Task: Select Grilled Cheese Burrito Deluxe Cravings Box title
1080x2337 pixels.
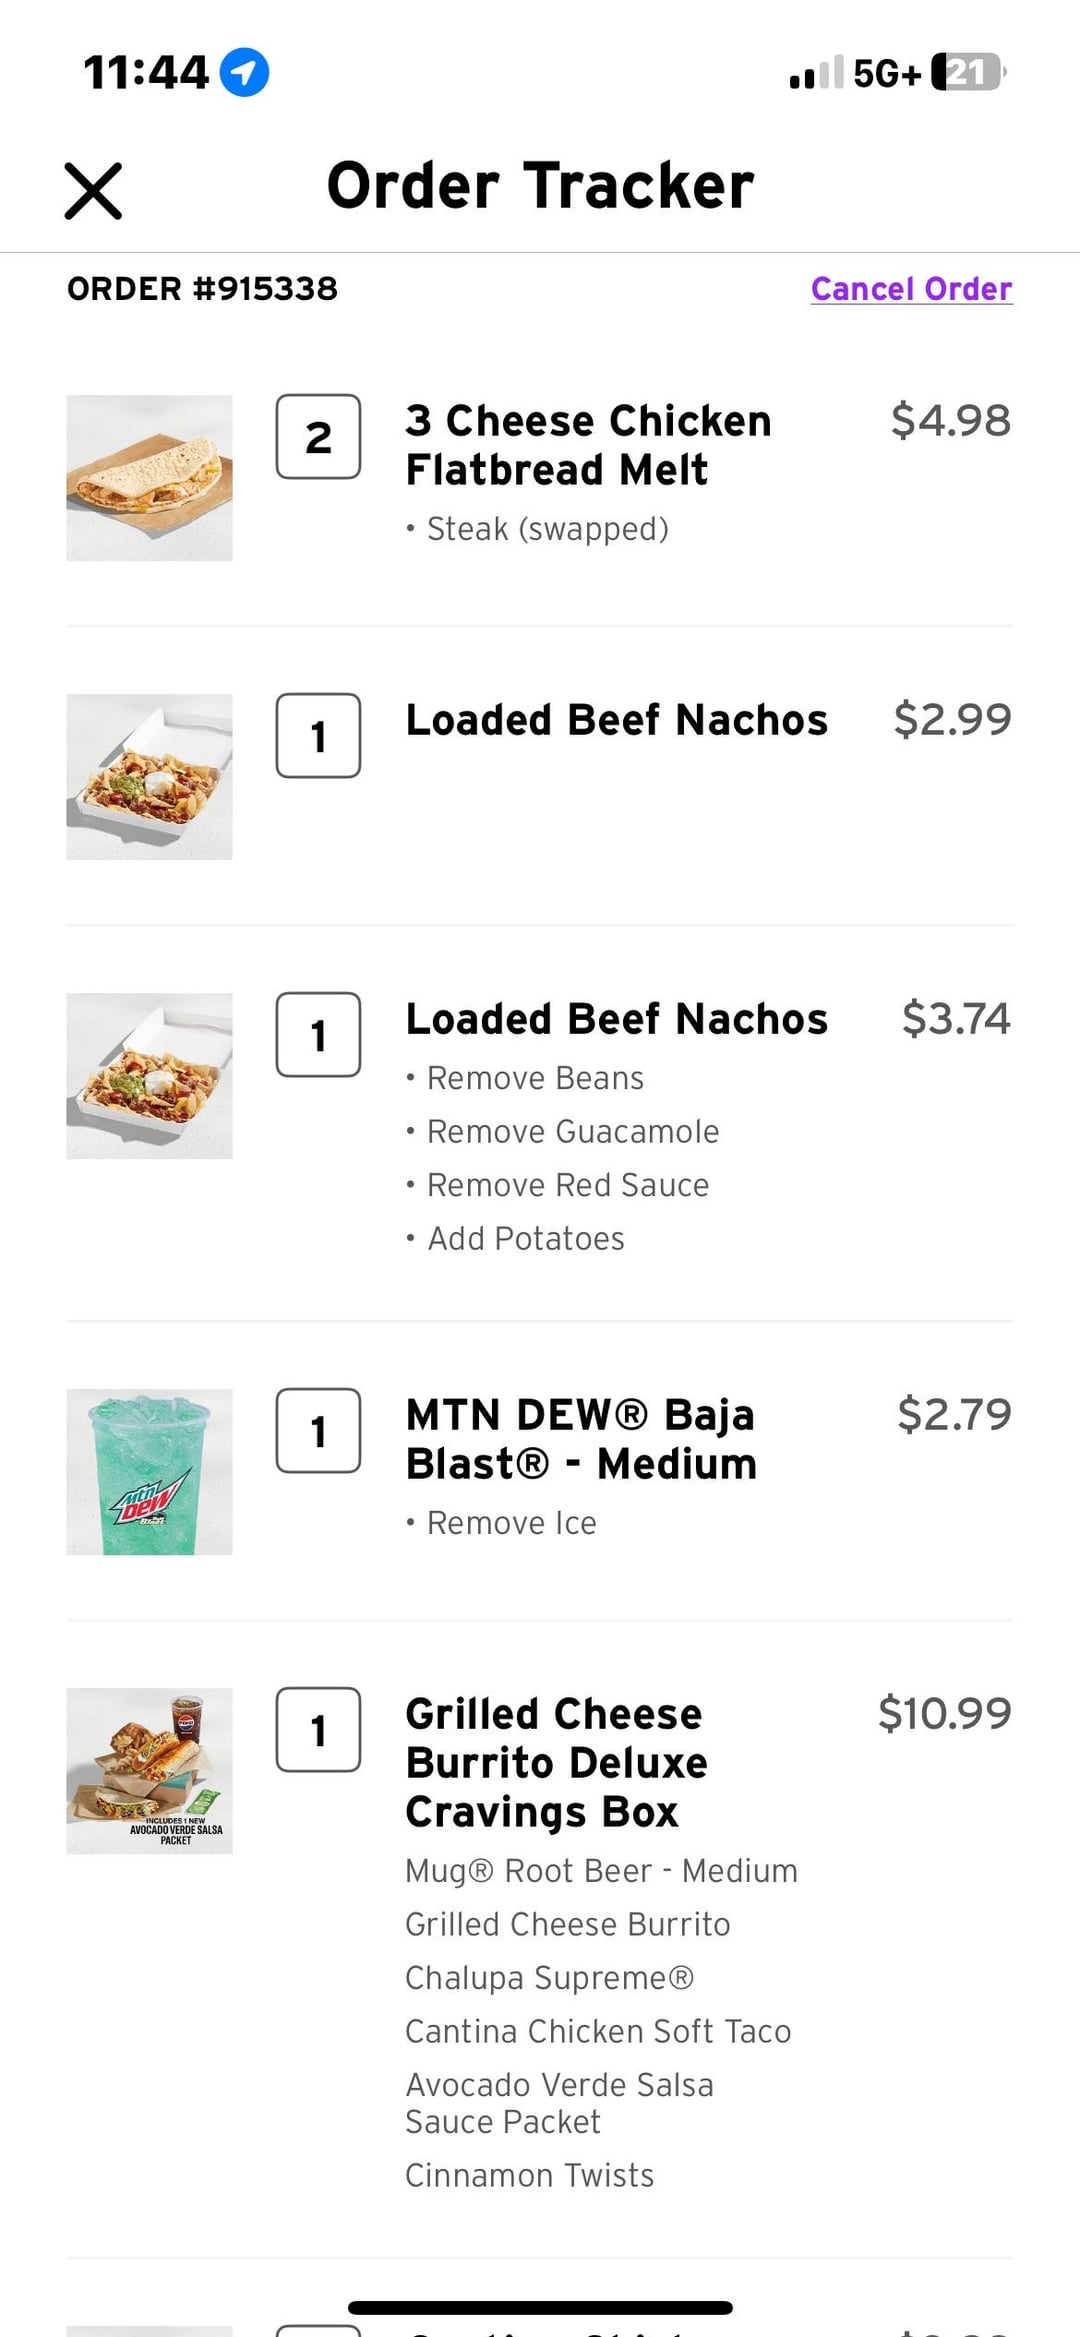Action: pyautogui.click(x=556, y=1763)
